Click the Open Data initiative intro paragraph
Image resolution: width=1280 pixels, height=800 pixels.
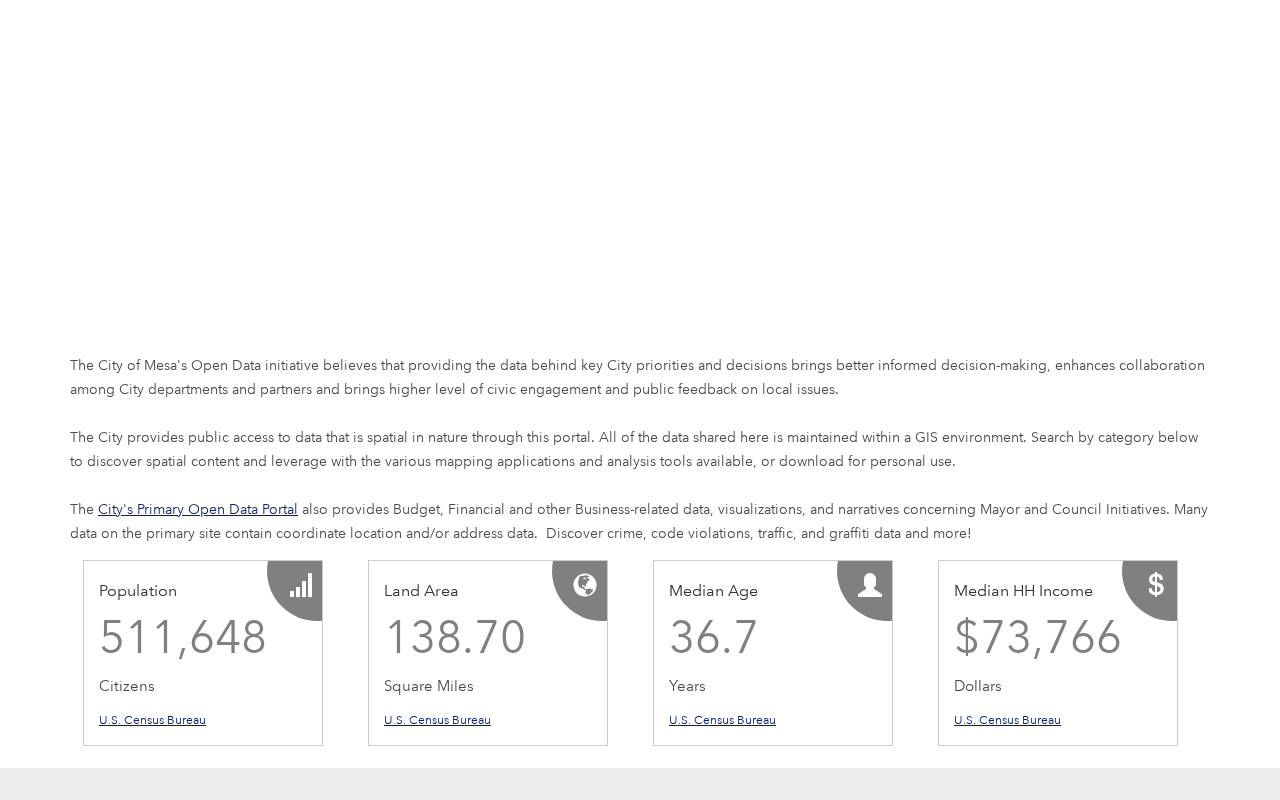[637, 377]
